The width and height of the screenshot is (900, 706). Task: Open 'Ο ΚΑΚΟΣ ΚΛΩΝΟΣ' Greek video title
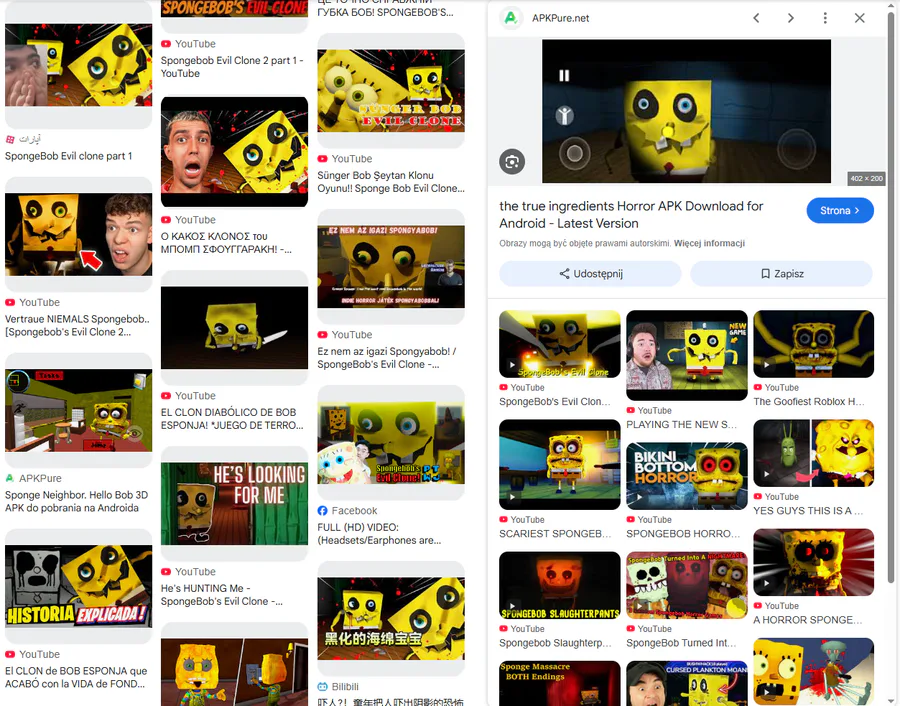226,243
